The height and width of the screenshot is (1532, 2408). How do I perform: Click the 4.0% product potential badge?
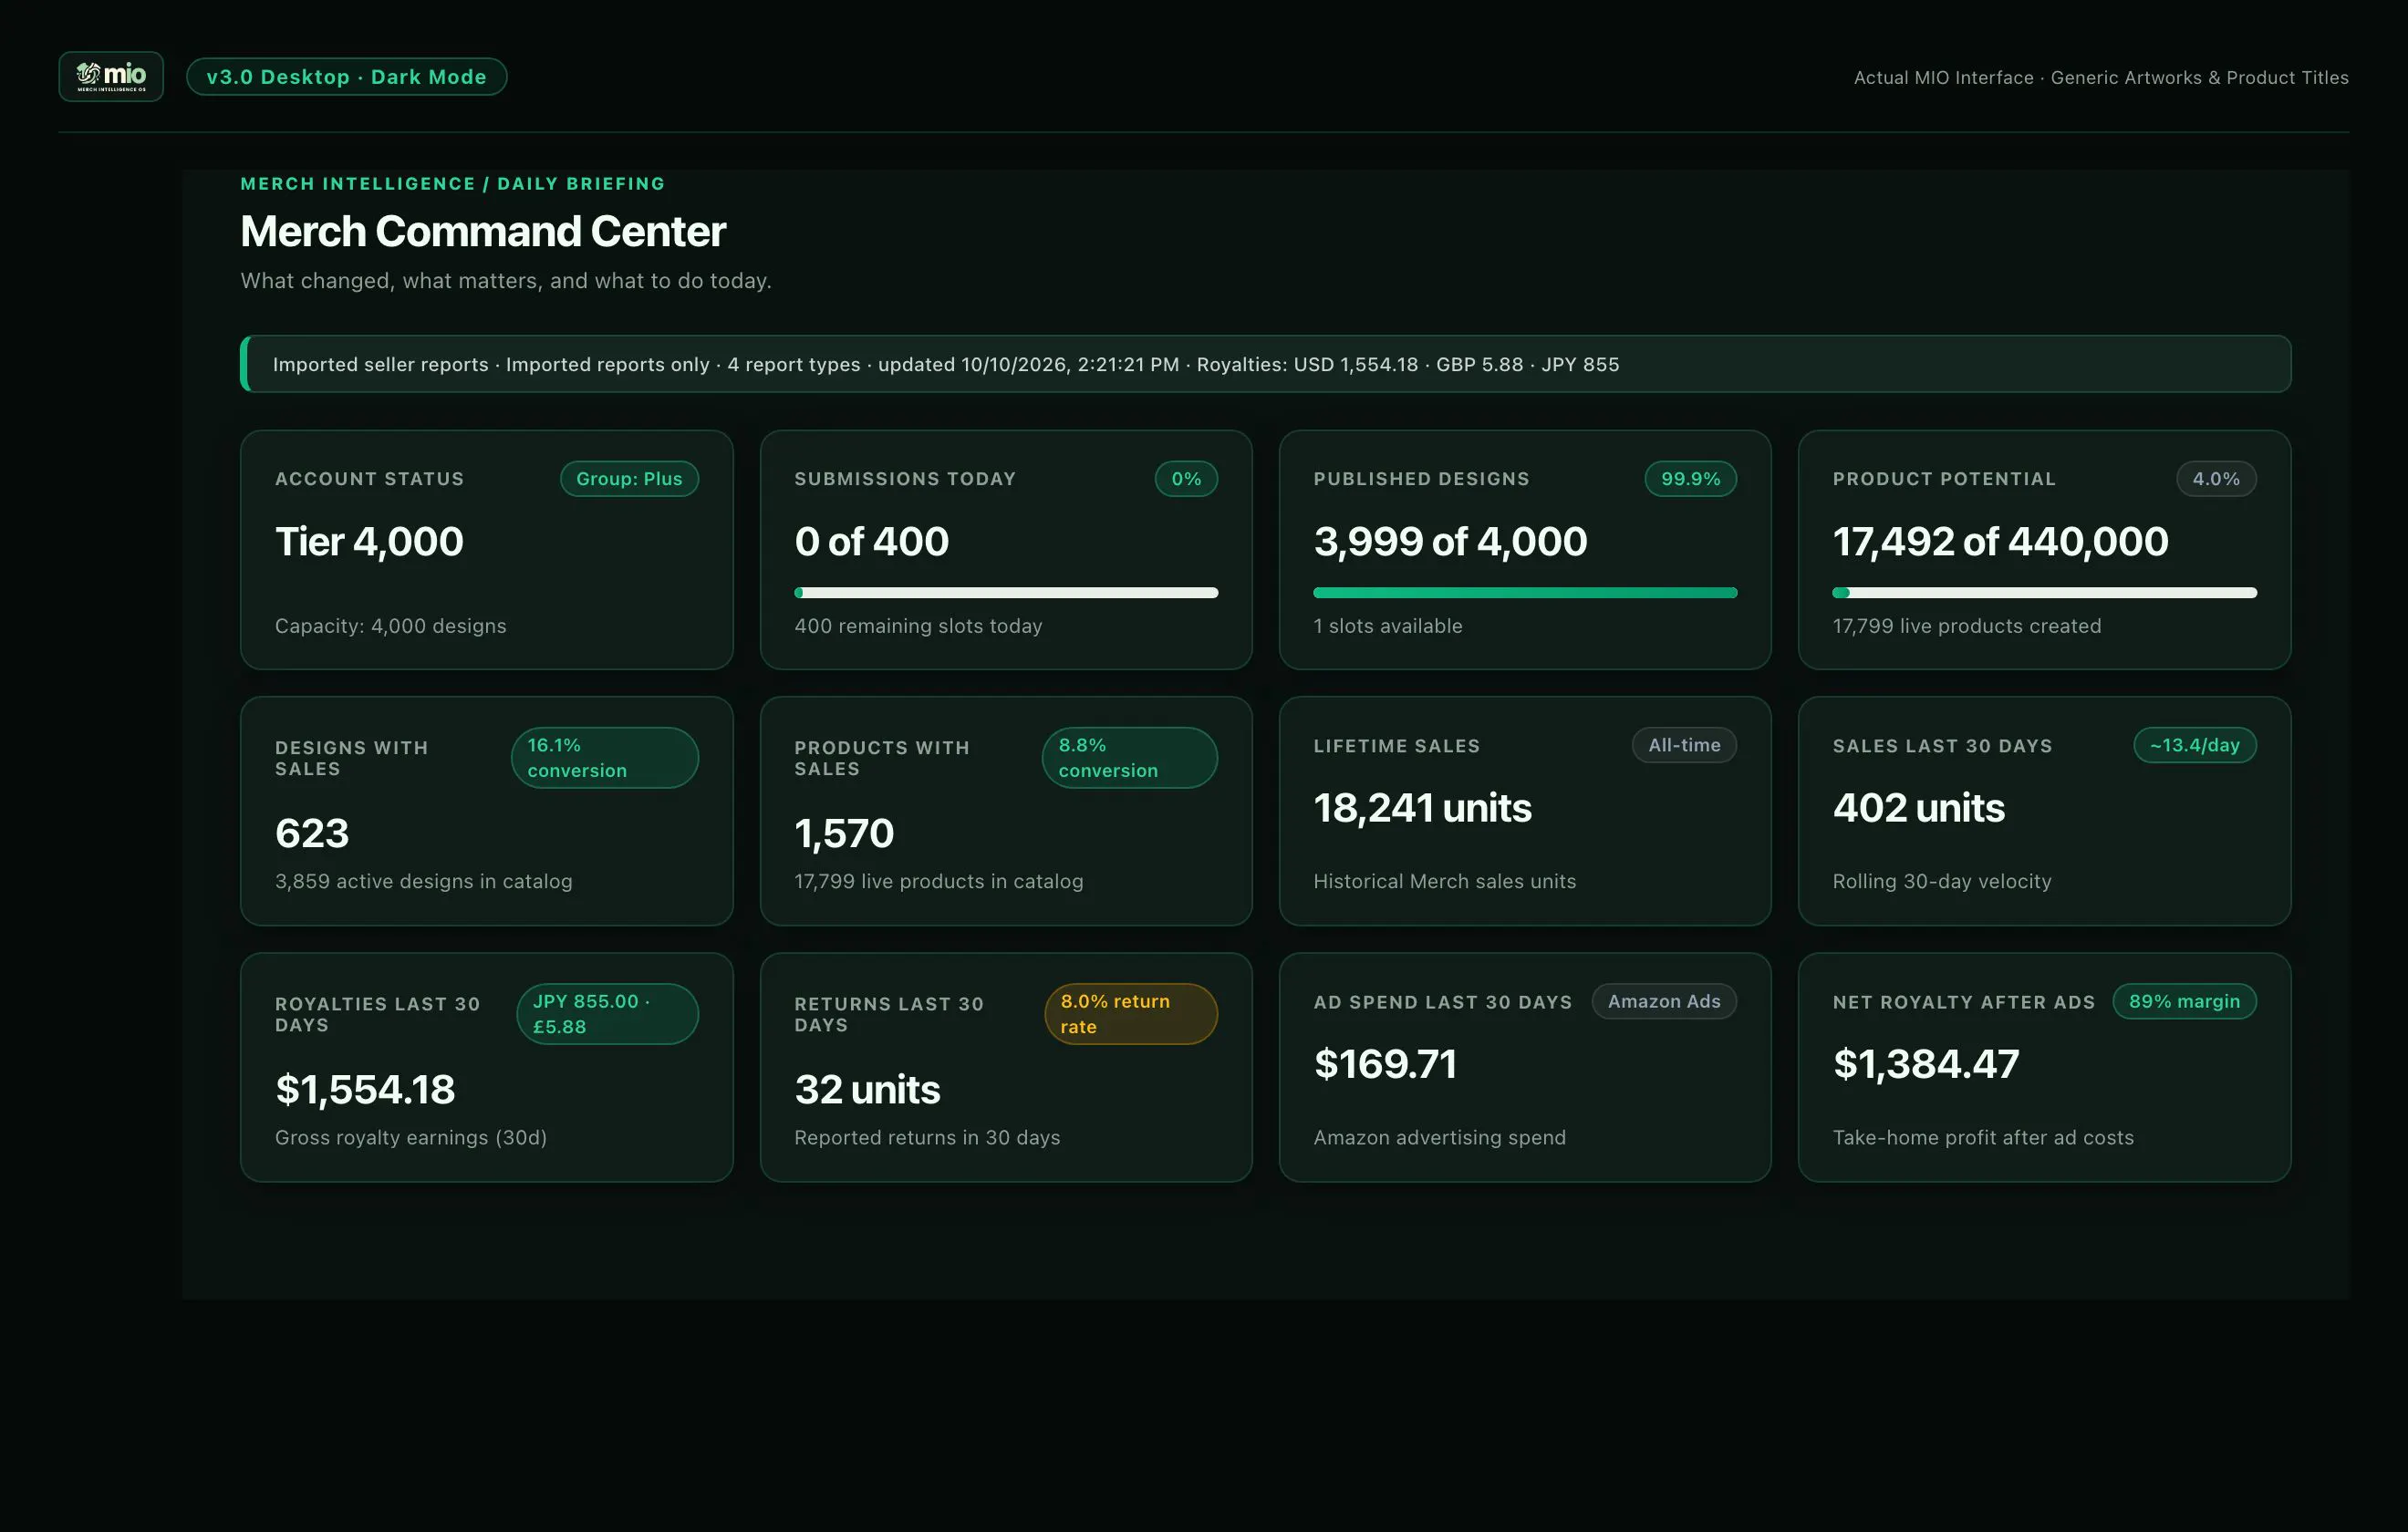click(2216, 479)
